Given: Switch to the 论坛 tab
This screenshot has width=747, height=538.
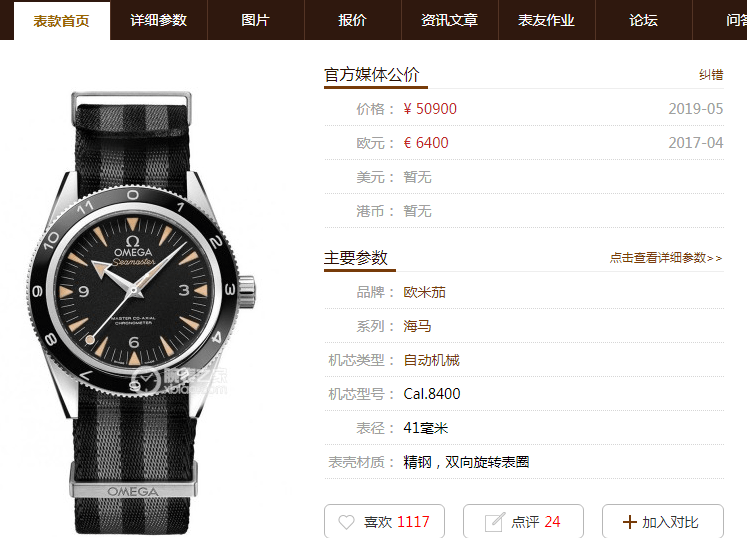Looking at the screenshot, I should 643,20.
